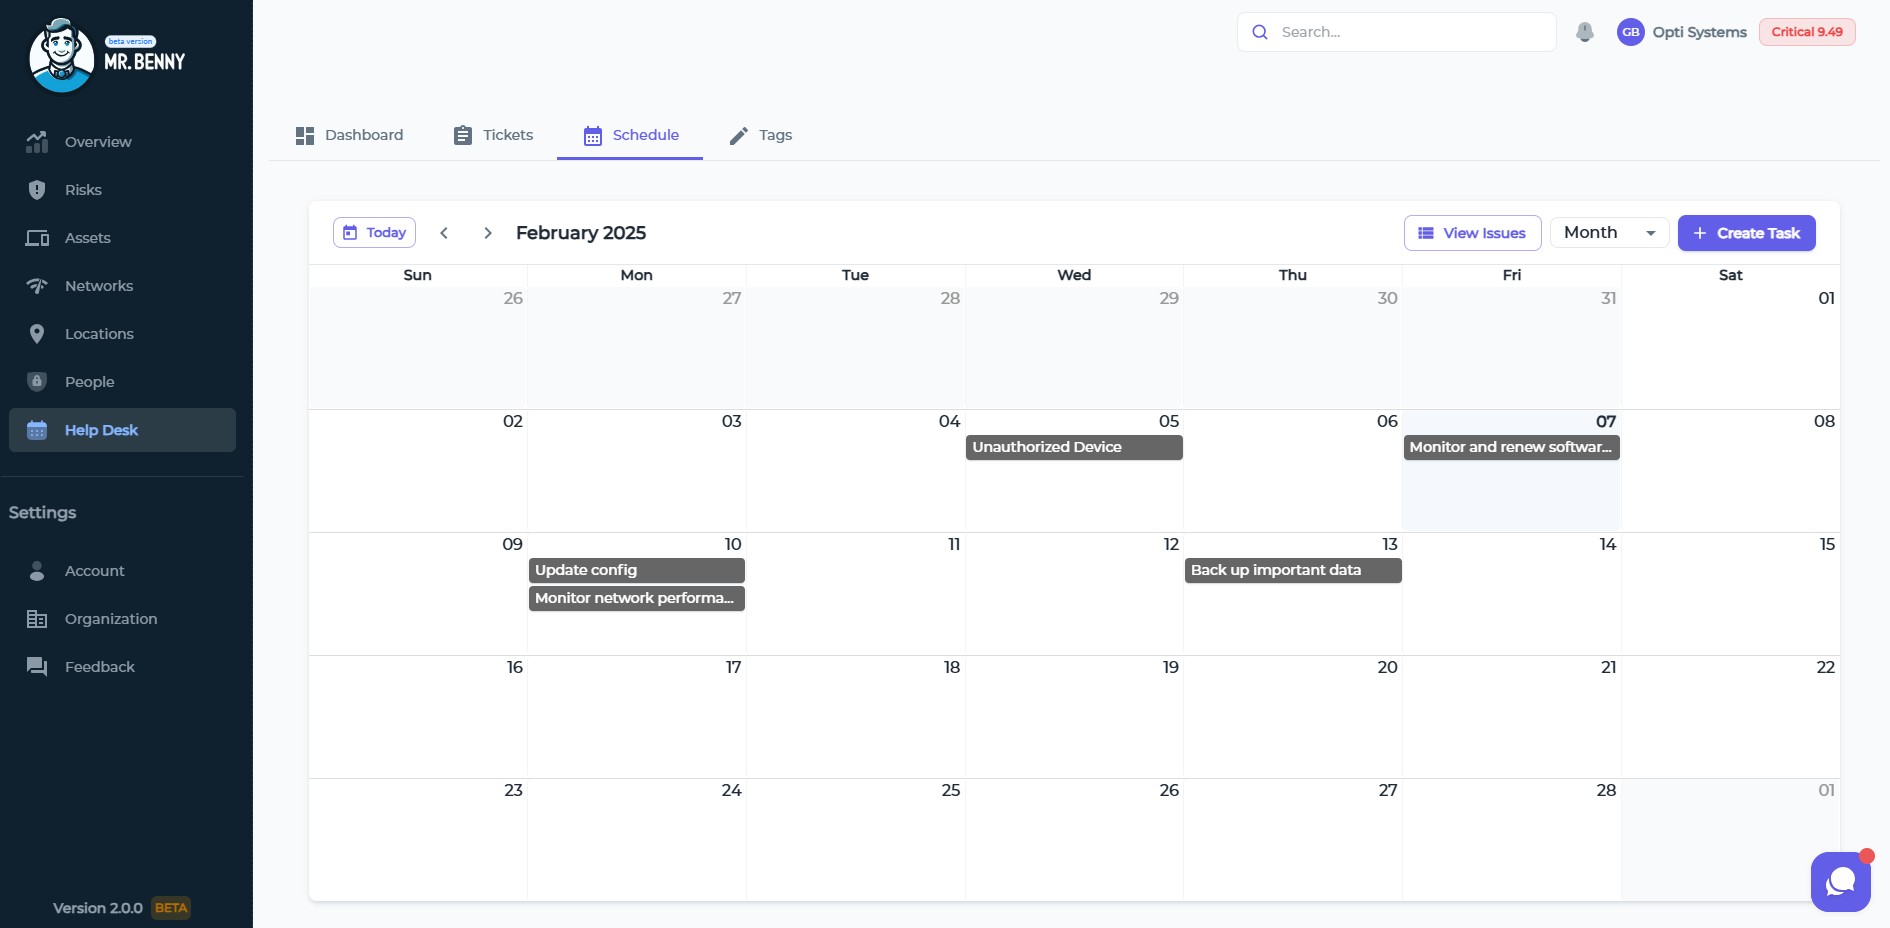Go to Networks in the sidebar
The image size is (1890, 928).
click(x=98, y=286)
